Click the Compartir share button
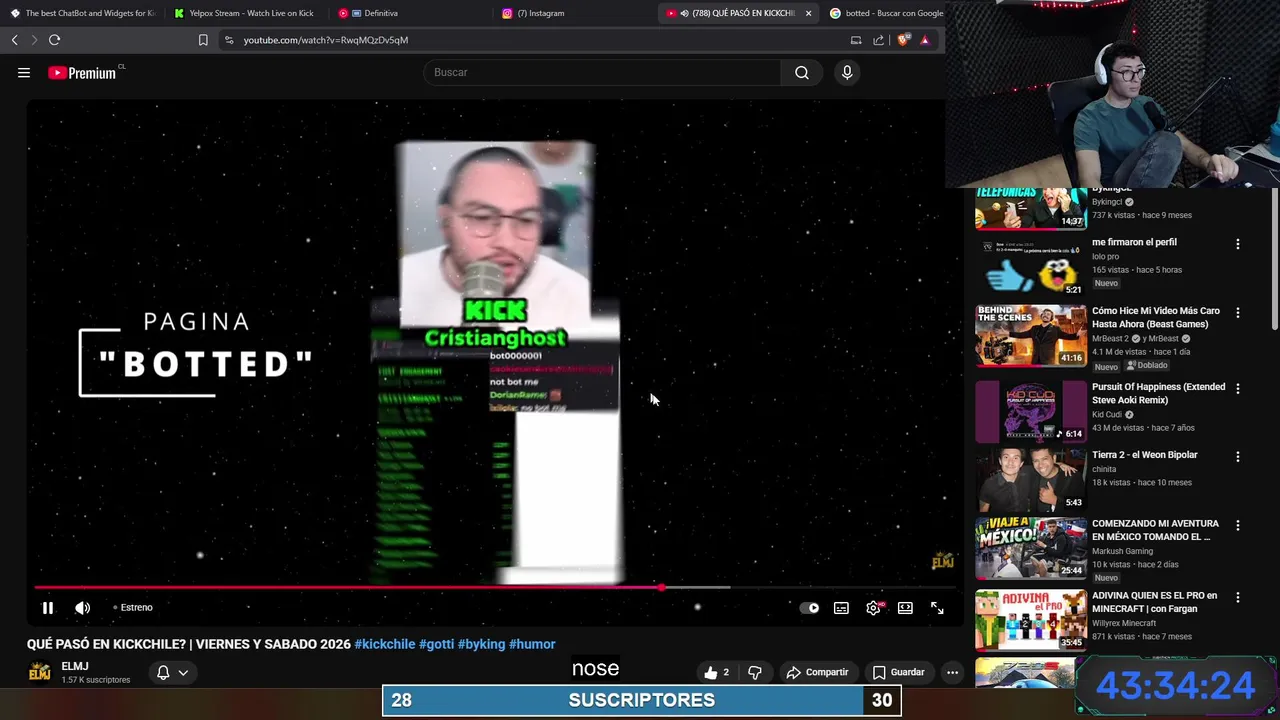 (817, 673)
